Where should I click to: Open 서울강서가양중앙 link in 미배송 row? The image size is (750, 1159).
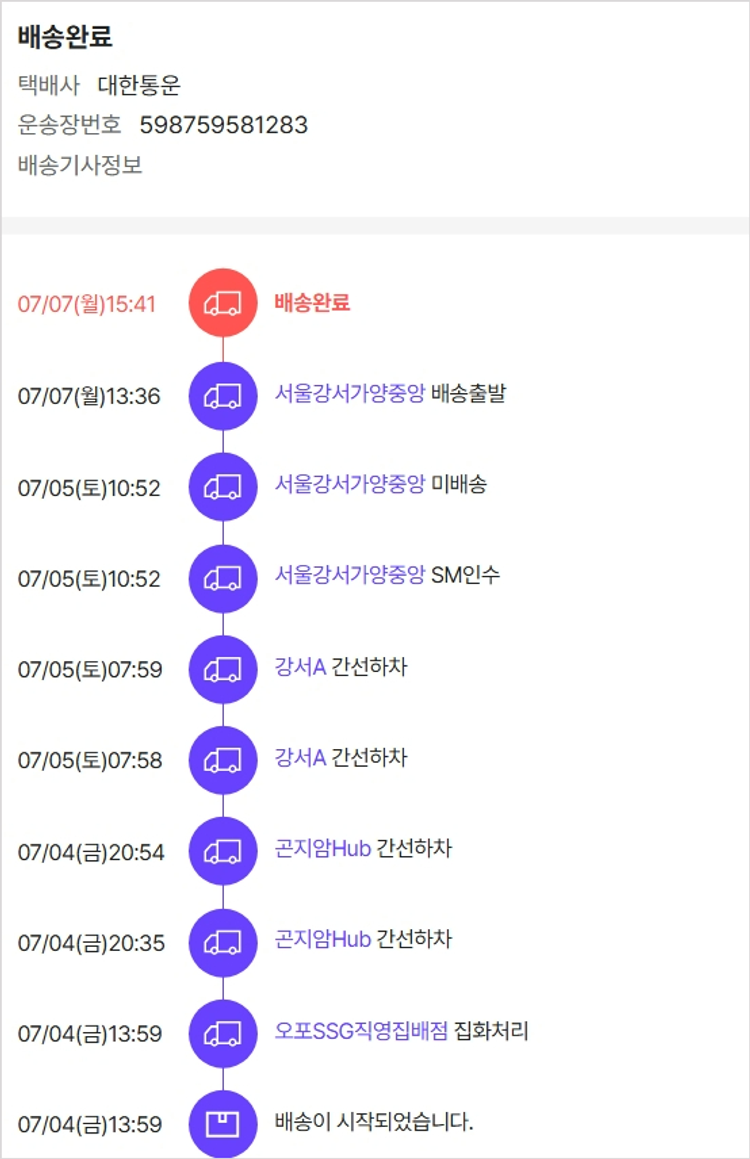[350, 485]
